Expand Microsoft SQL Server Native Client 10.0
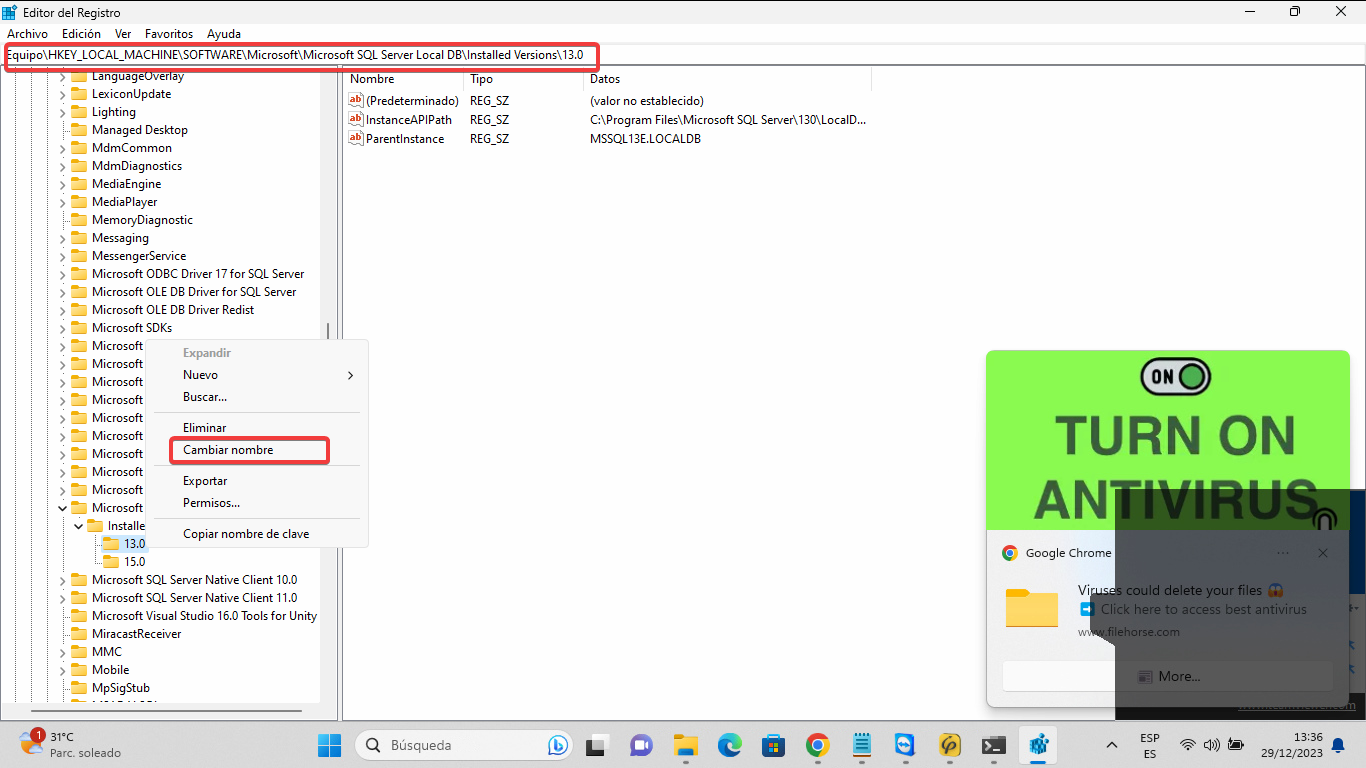Viewport: 1366px width, 768px height. 62,580
